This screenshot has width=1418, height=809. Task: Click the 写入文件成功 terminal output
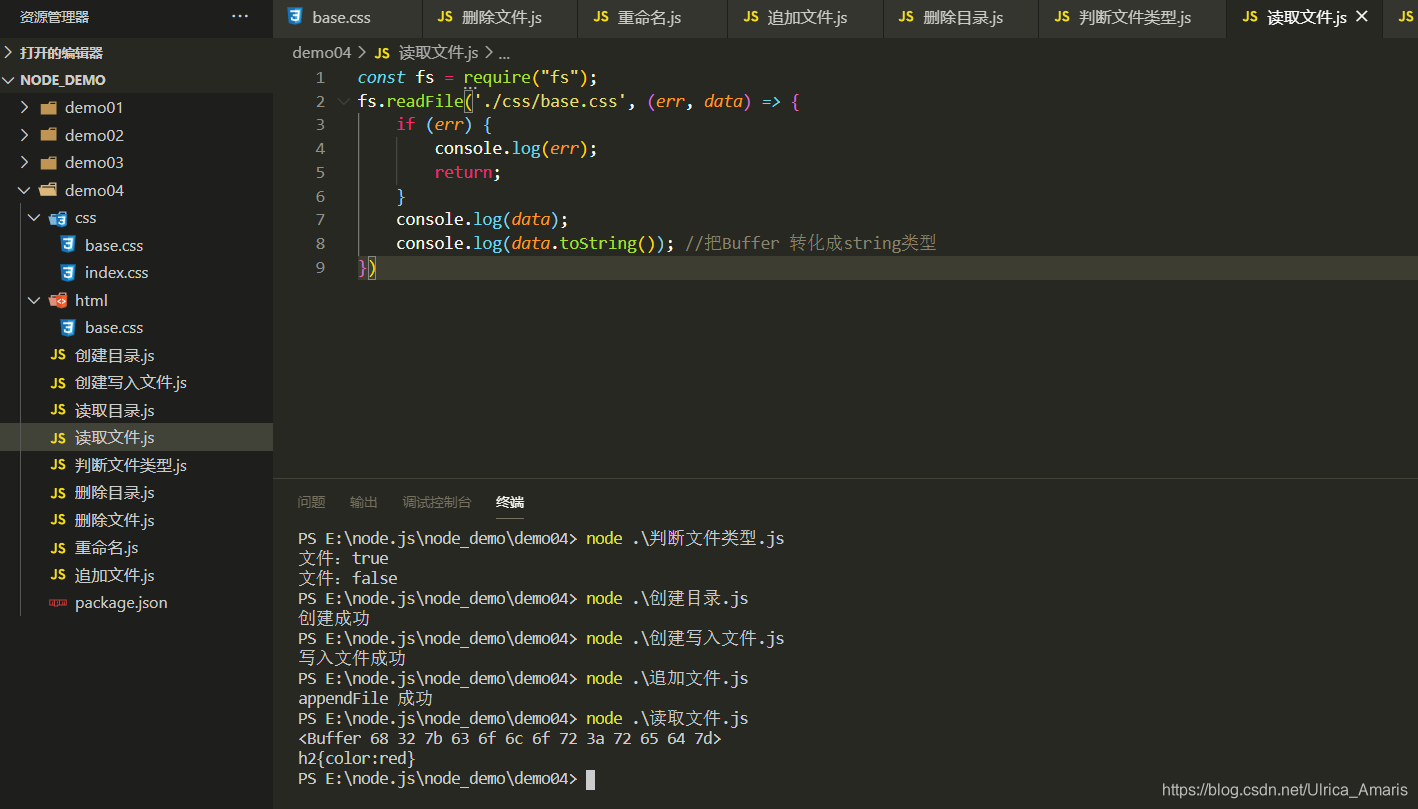point(352,658)
